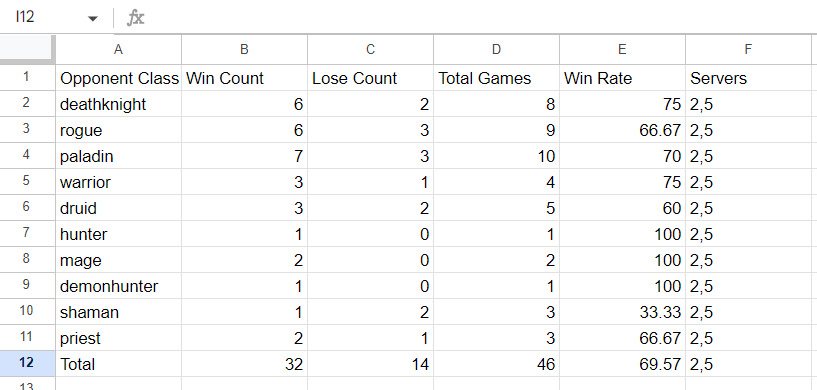Select row 1 header
817x390 pixels.
[28, 78]
